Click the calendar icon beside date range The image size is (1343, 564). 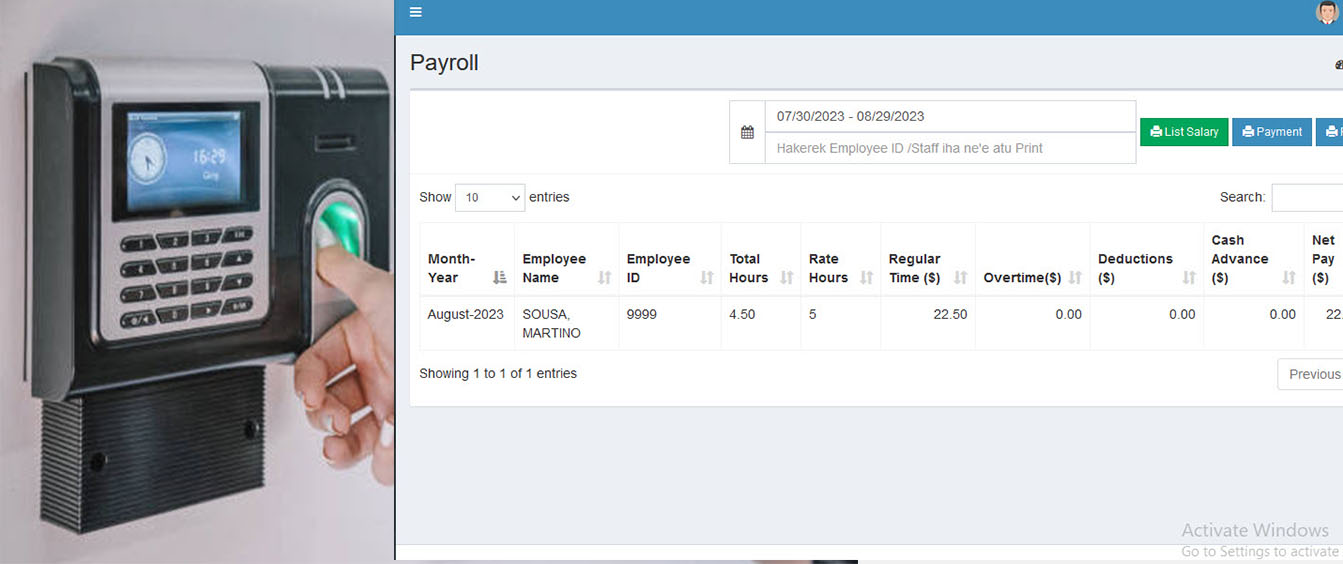click(747, 132)
